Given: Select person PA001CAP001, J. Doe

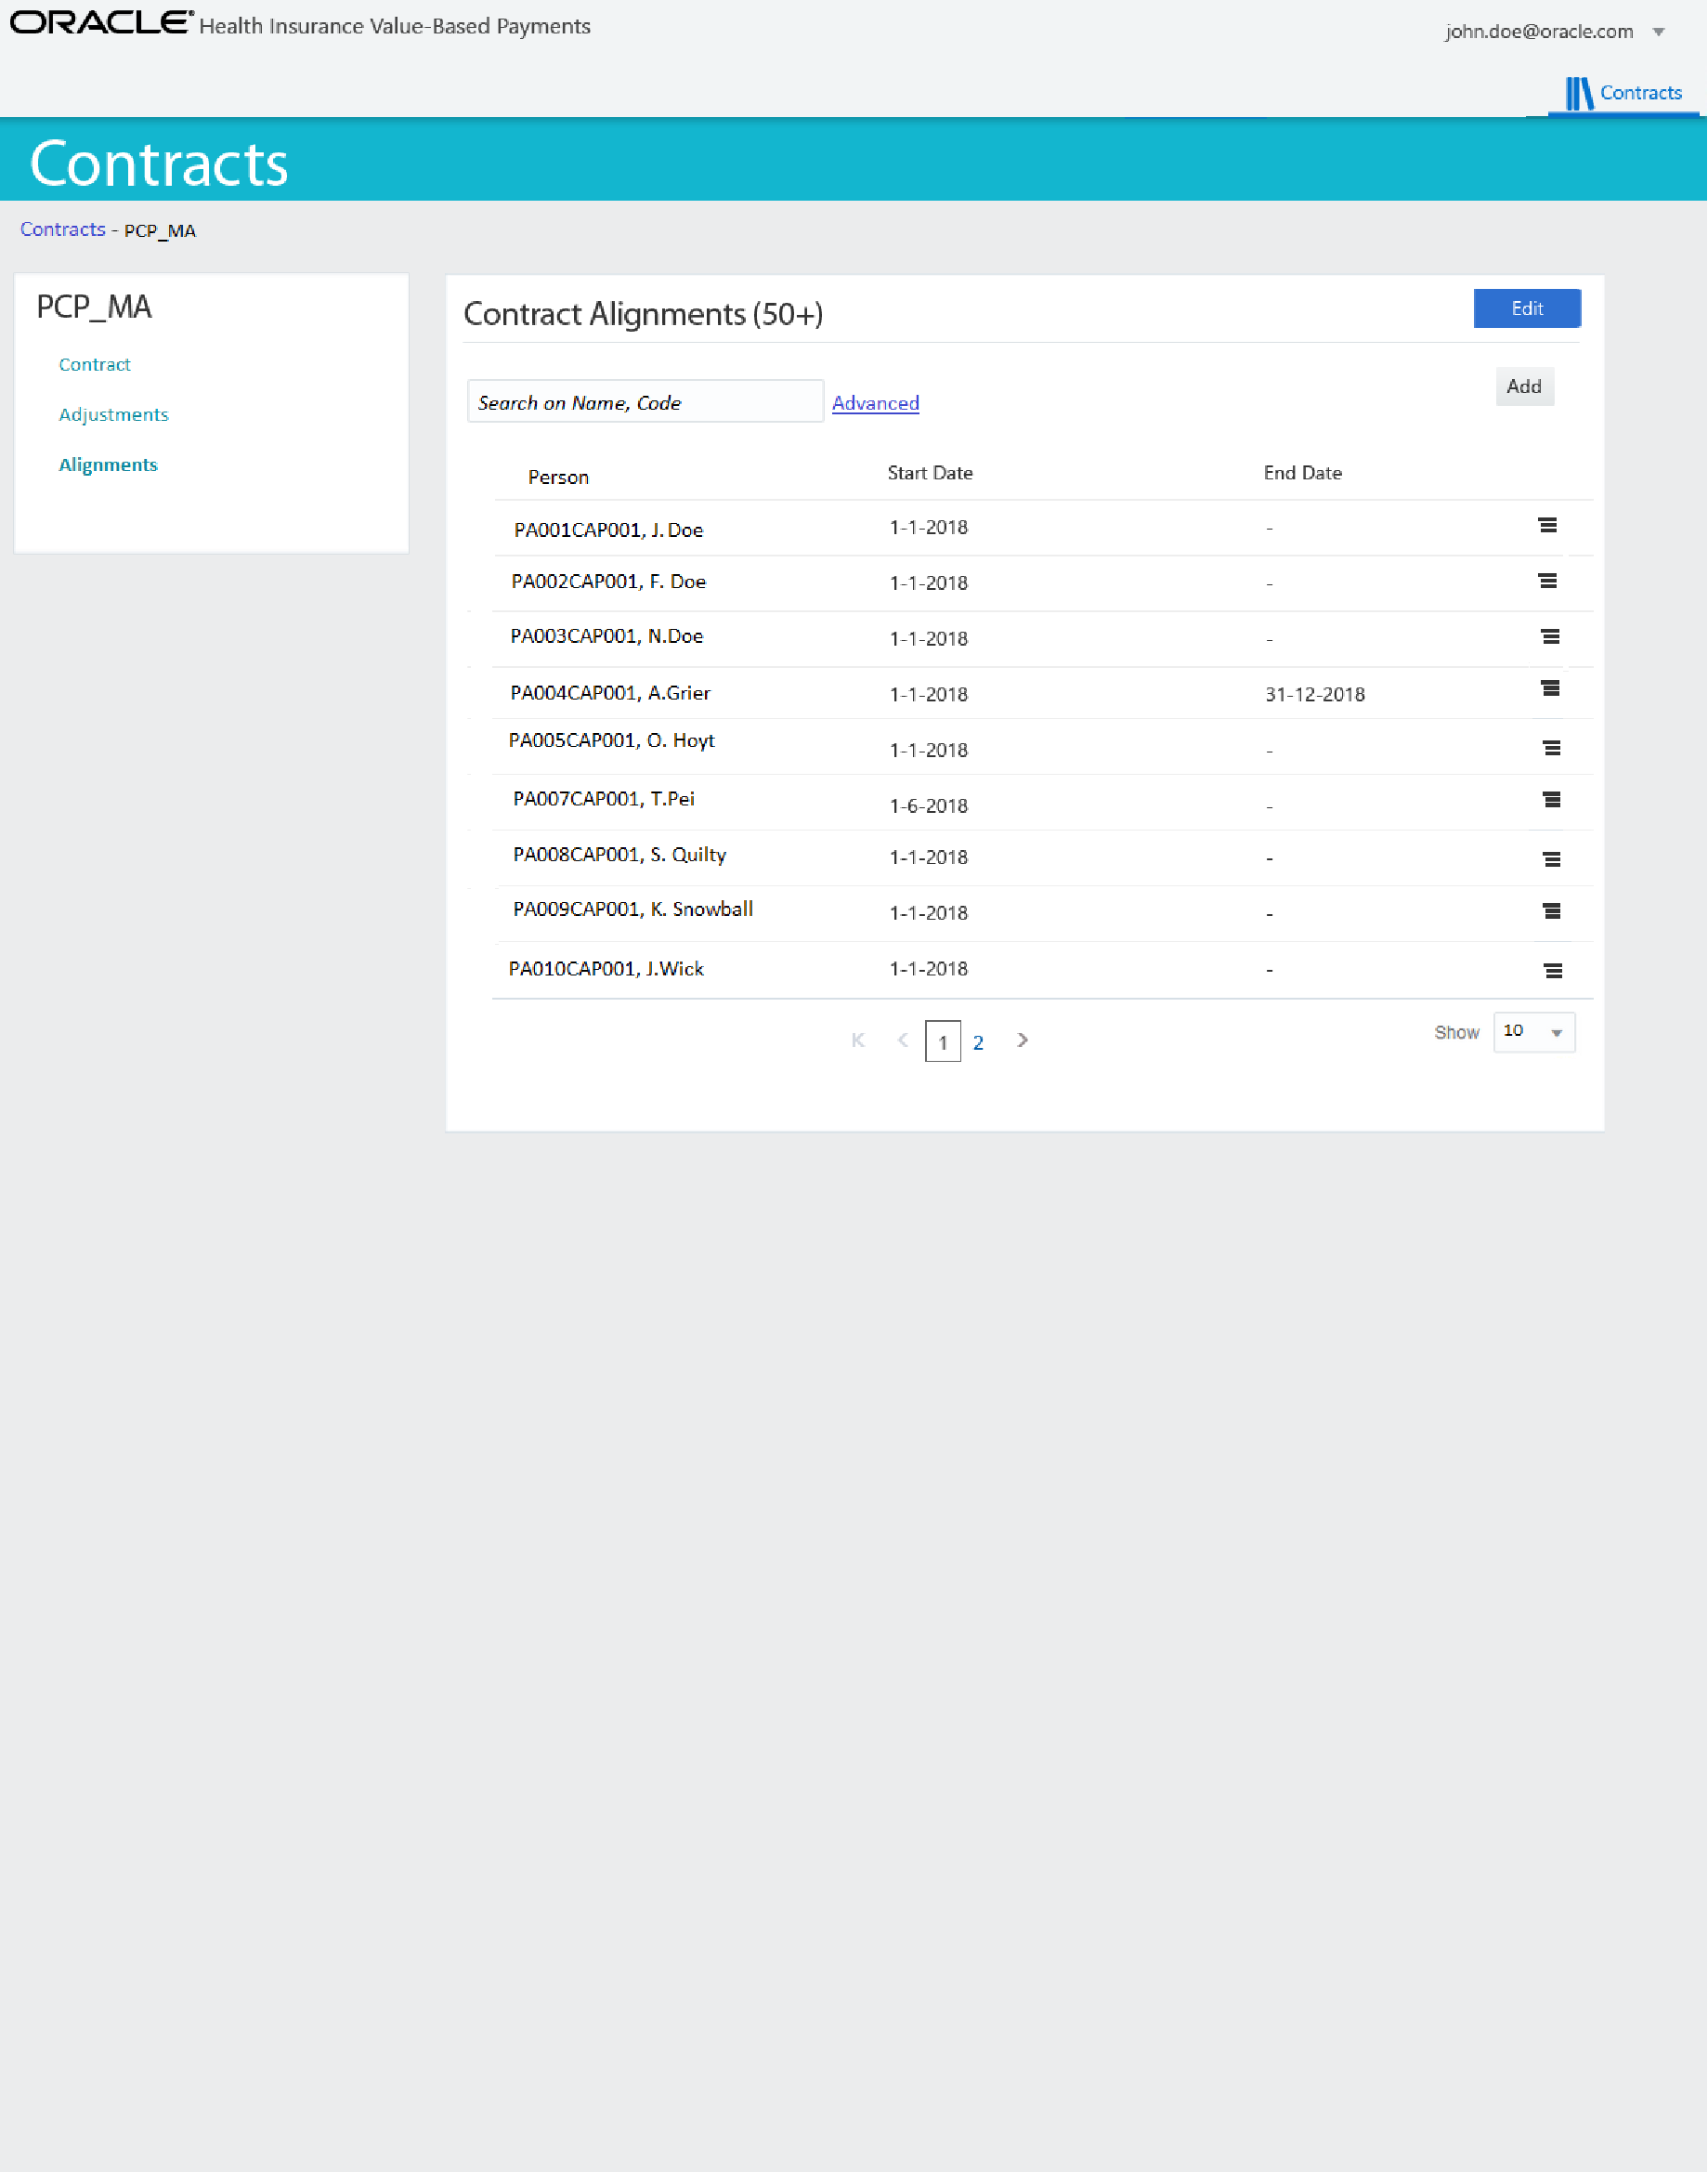Looking at the screenshot, I should pyautogui.click(x=608, y=530).
